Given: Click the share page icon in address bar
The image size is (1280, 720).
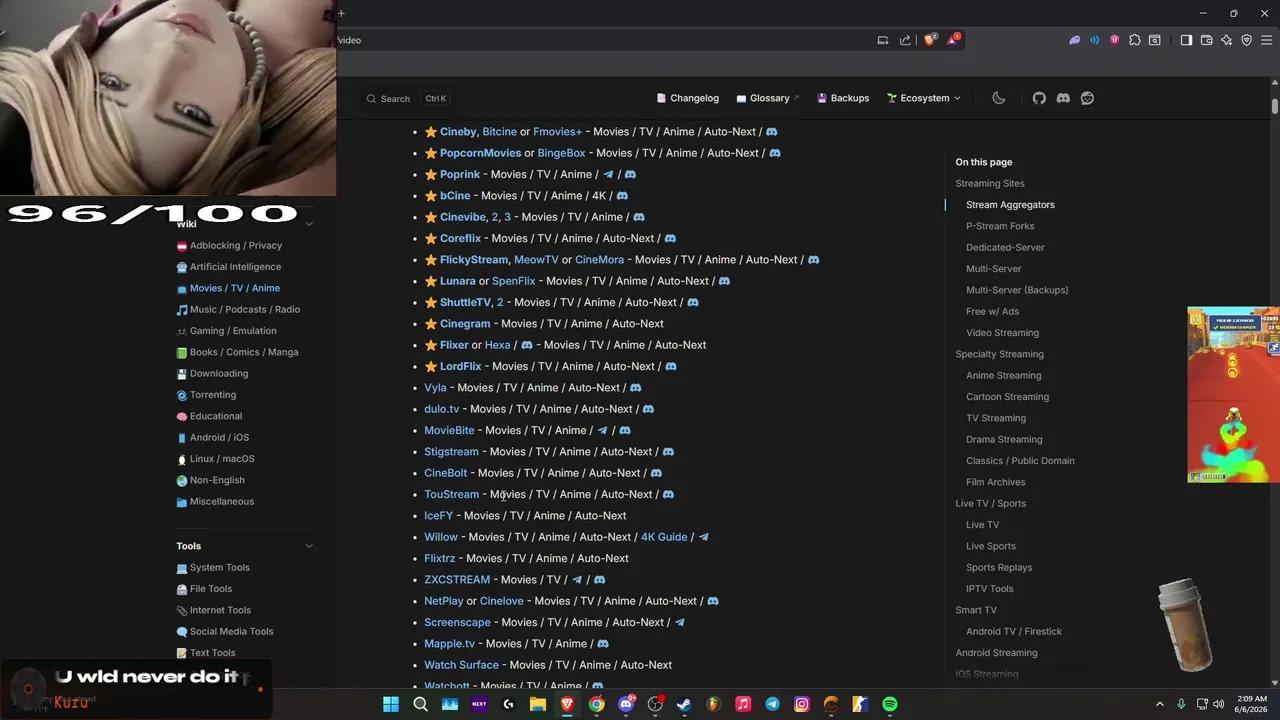Looking at the screenshot, I should [905, 40].
